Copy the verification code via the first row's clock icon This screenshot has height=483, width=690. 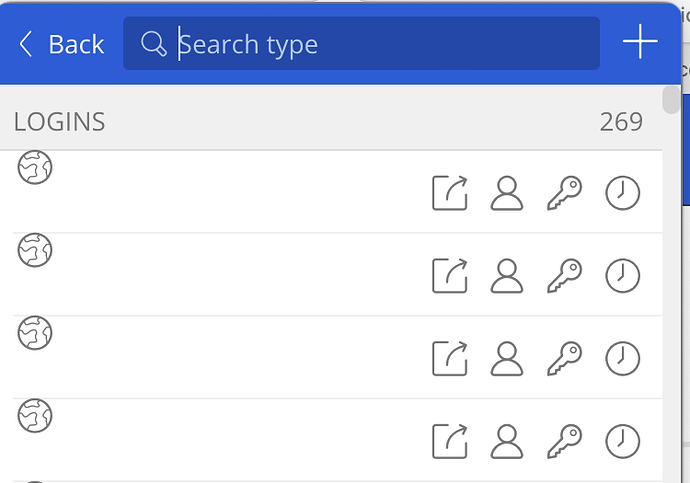(x=622, y=193)
